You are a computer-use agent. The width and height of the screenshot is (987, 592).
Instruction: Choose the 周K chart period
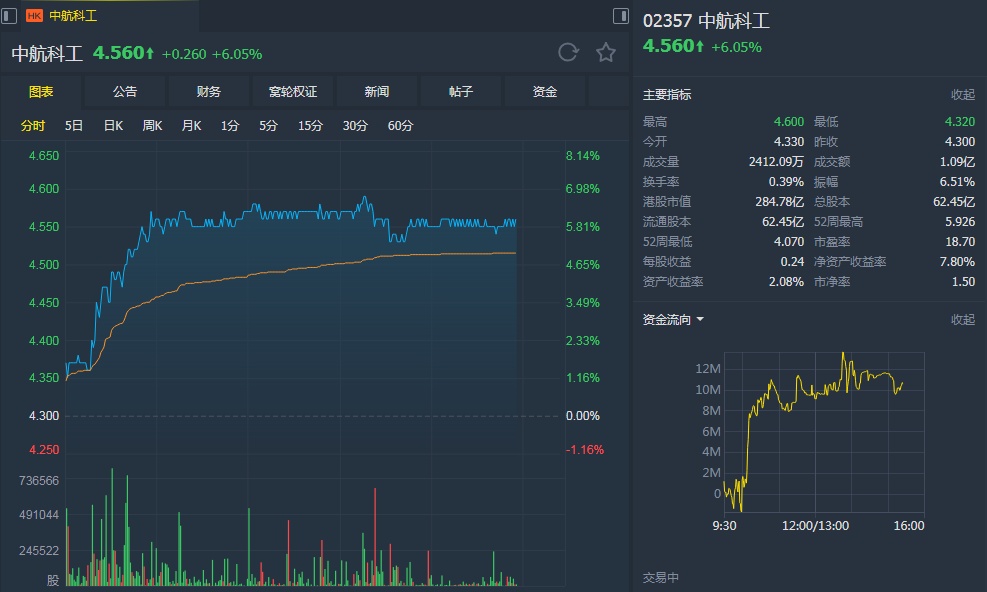(x=152, y=126)
